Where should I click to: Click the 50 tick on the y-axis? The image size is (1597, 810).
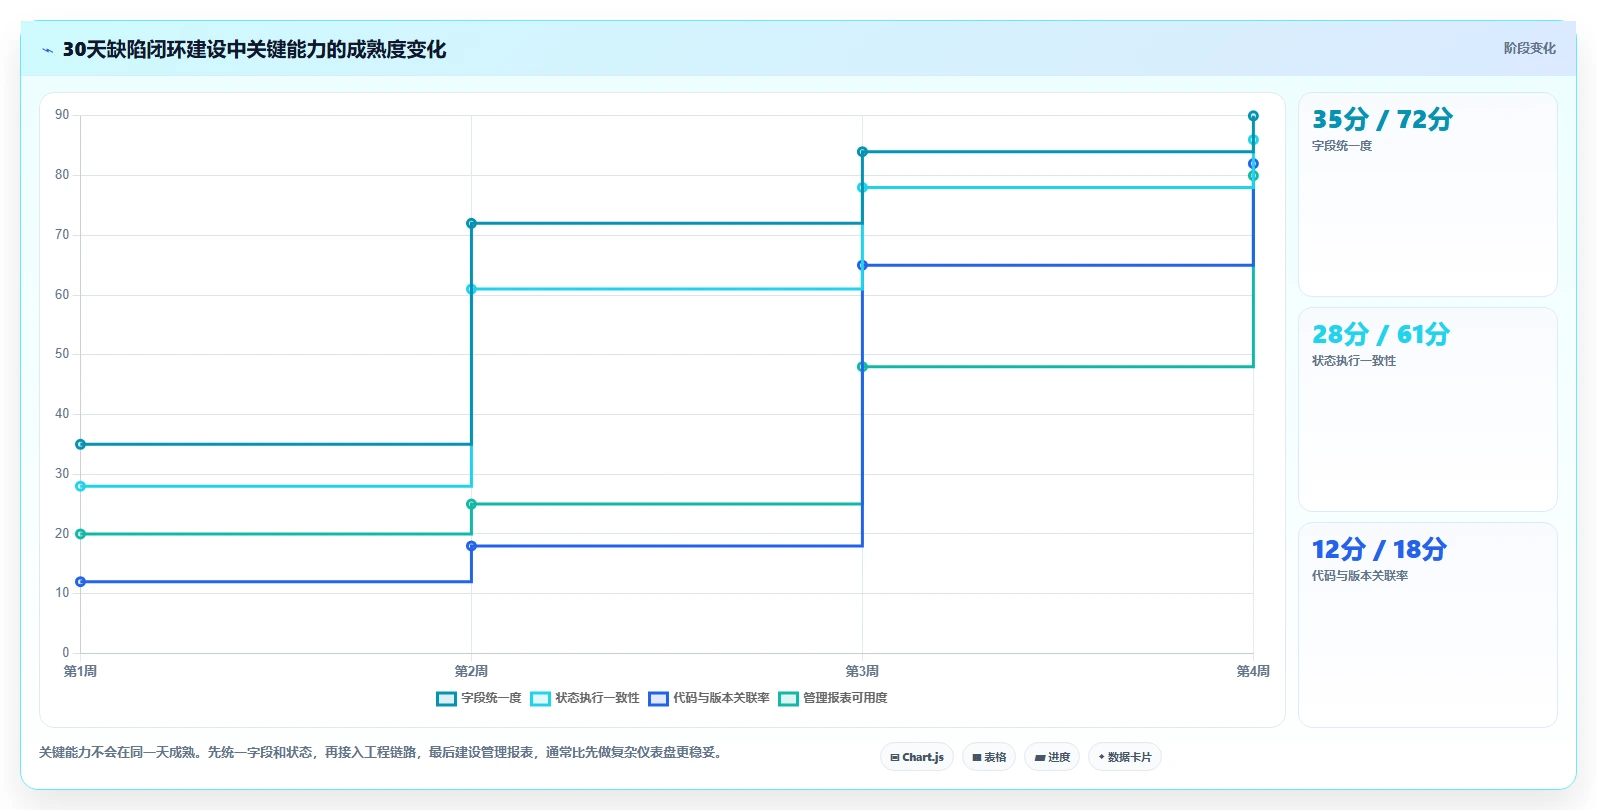pyautogui.click(x=62, y=354)
